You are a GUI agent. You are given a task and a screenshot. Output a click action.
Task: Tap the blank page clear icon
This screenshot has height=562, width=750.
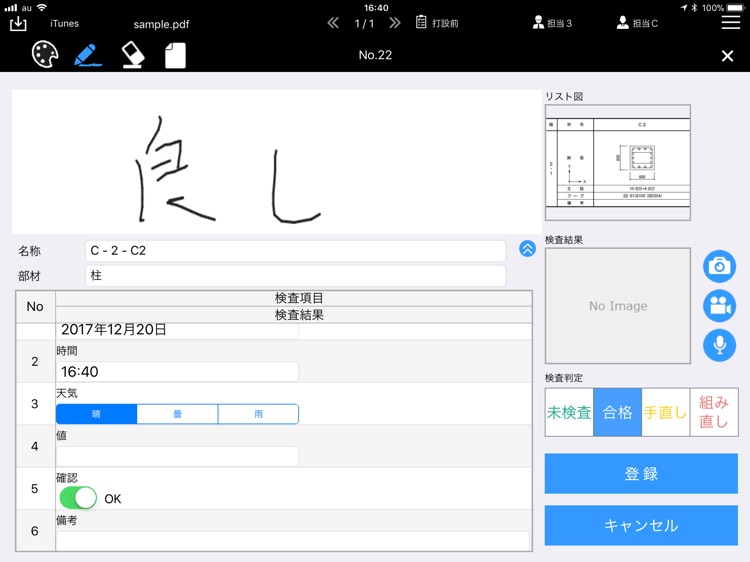[x=175, y=55]
